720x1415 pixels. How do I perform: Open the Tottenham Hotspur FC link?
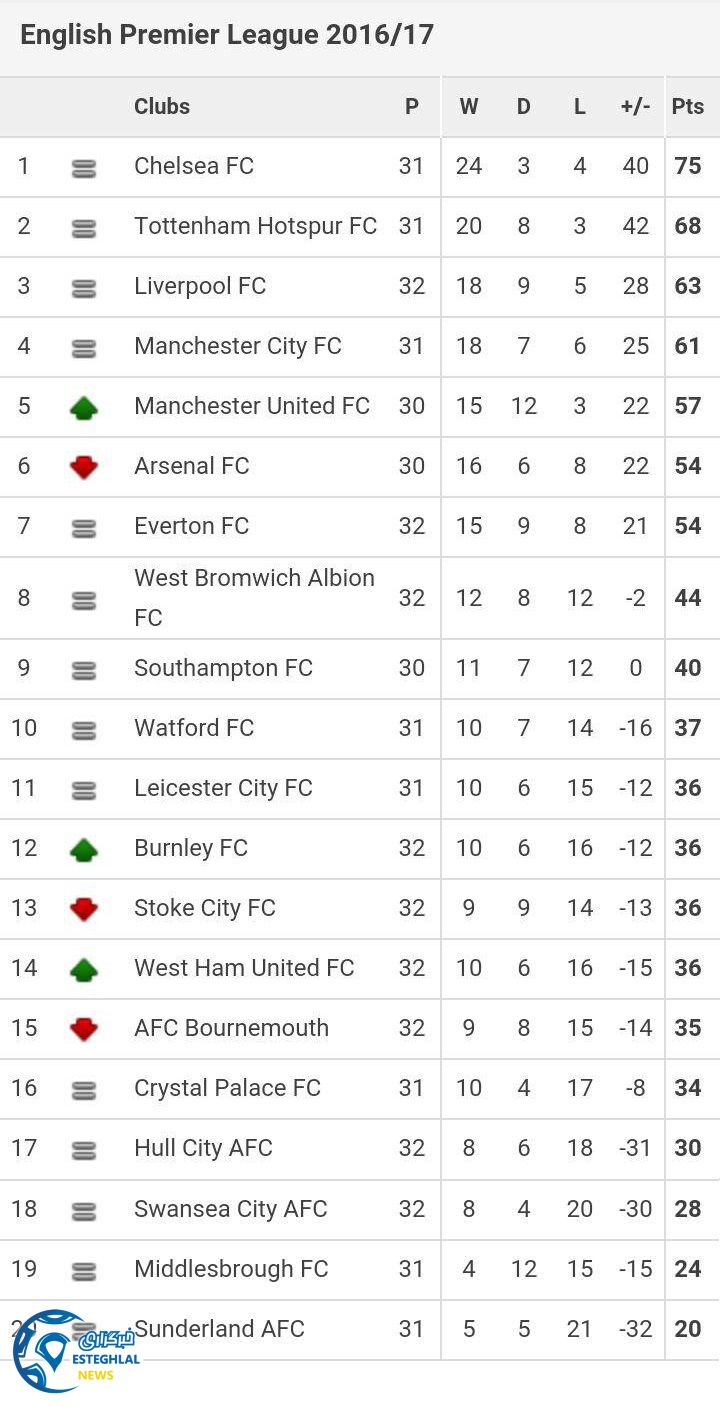pos(255,226)
